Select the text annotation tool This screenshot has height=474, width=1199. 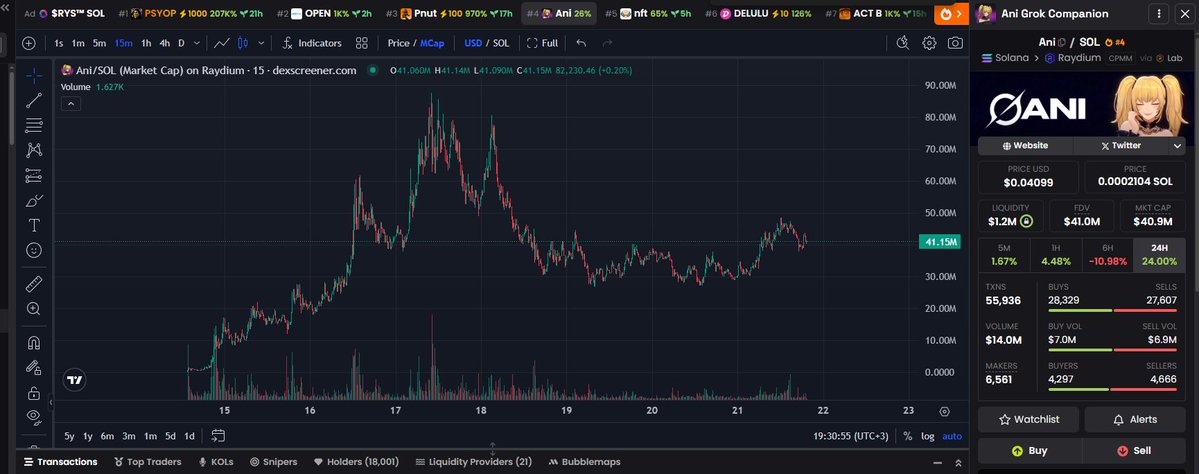pos(34,226)
